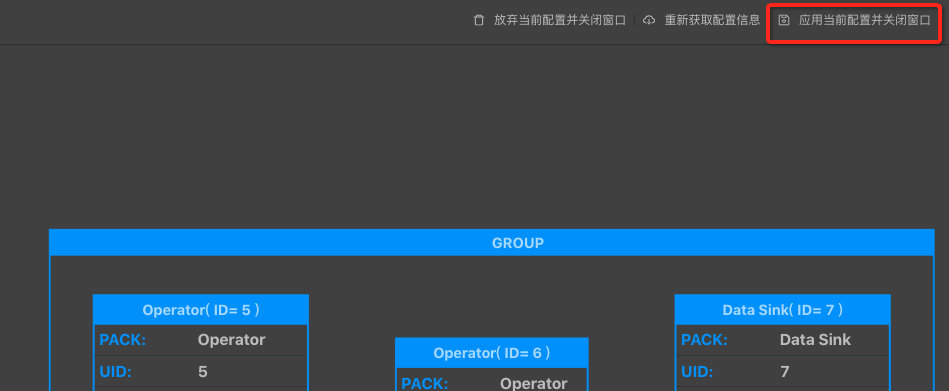The width and height of the screenshot is (949, 391).
Task: Click UID value 7 in Data Sink node
Action: [x=784, y=372]
